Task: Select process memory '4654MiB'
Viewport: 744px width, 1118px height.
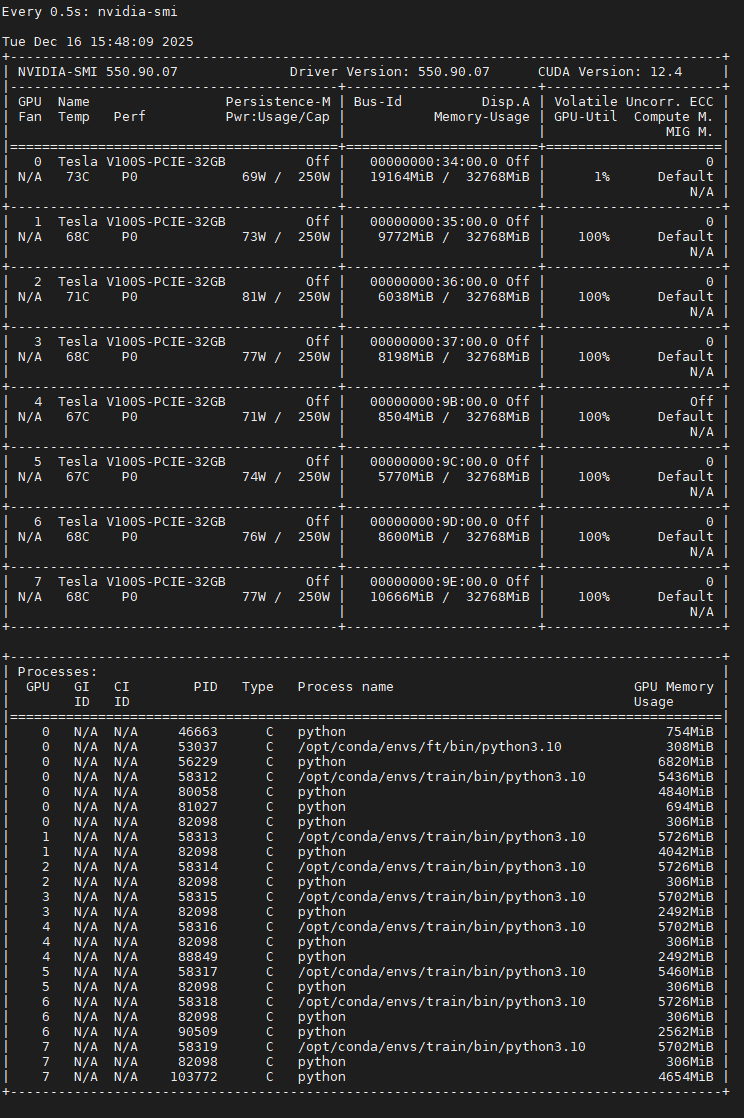Action: tap(686, 1077)
